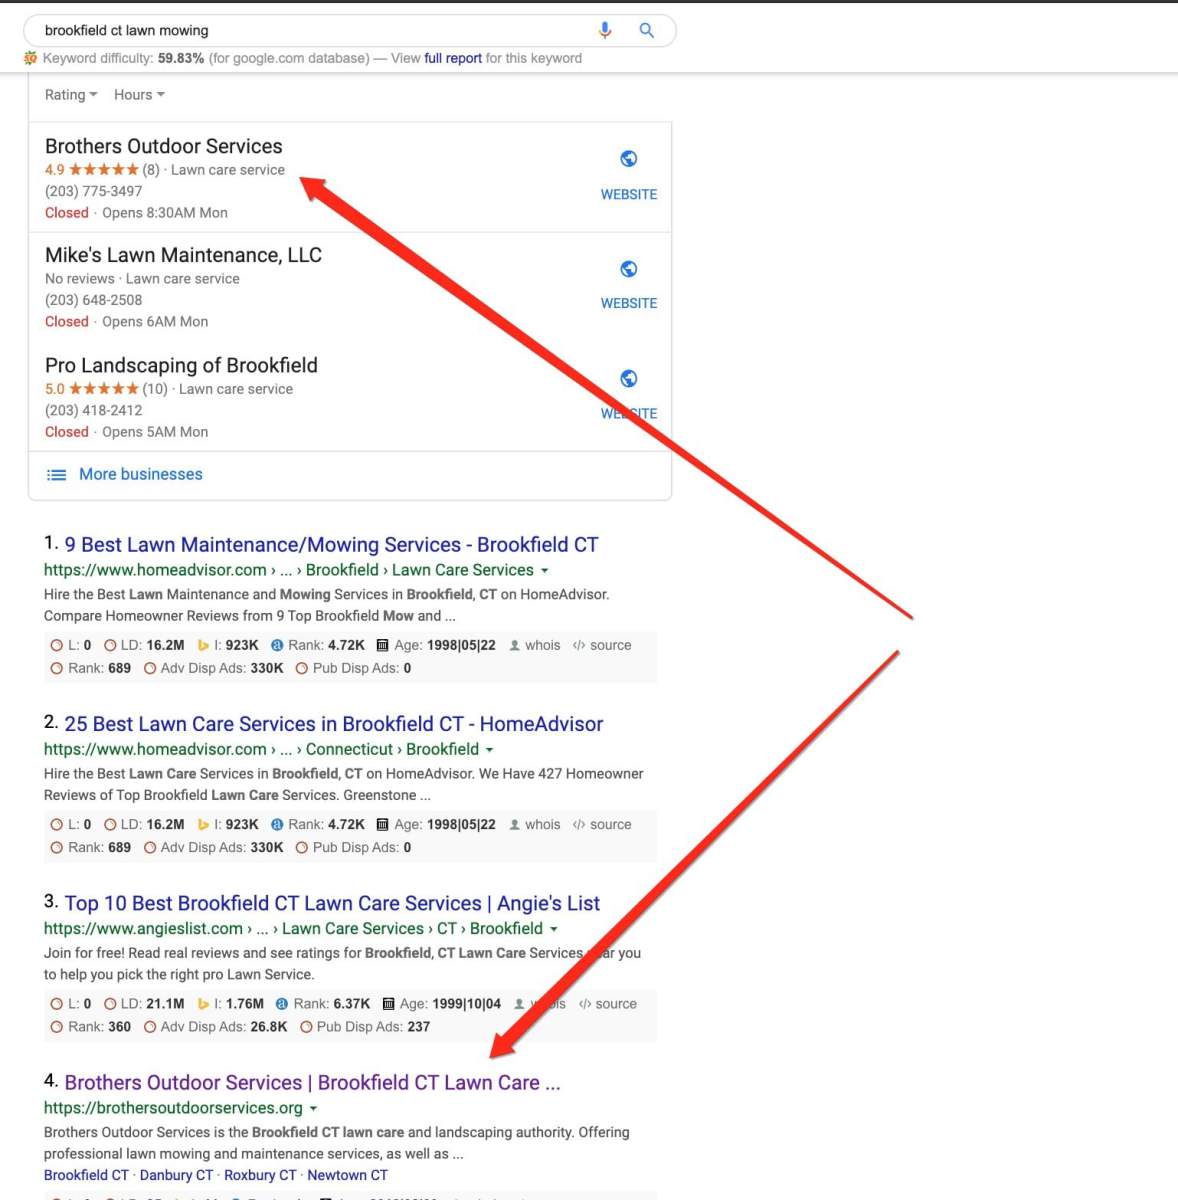The width and height of the screenshot is (1178, 1200).
Task: Open the Hours filter dropdown
Action: 139,95
